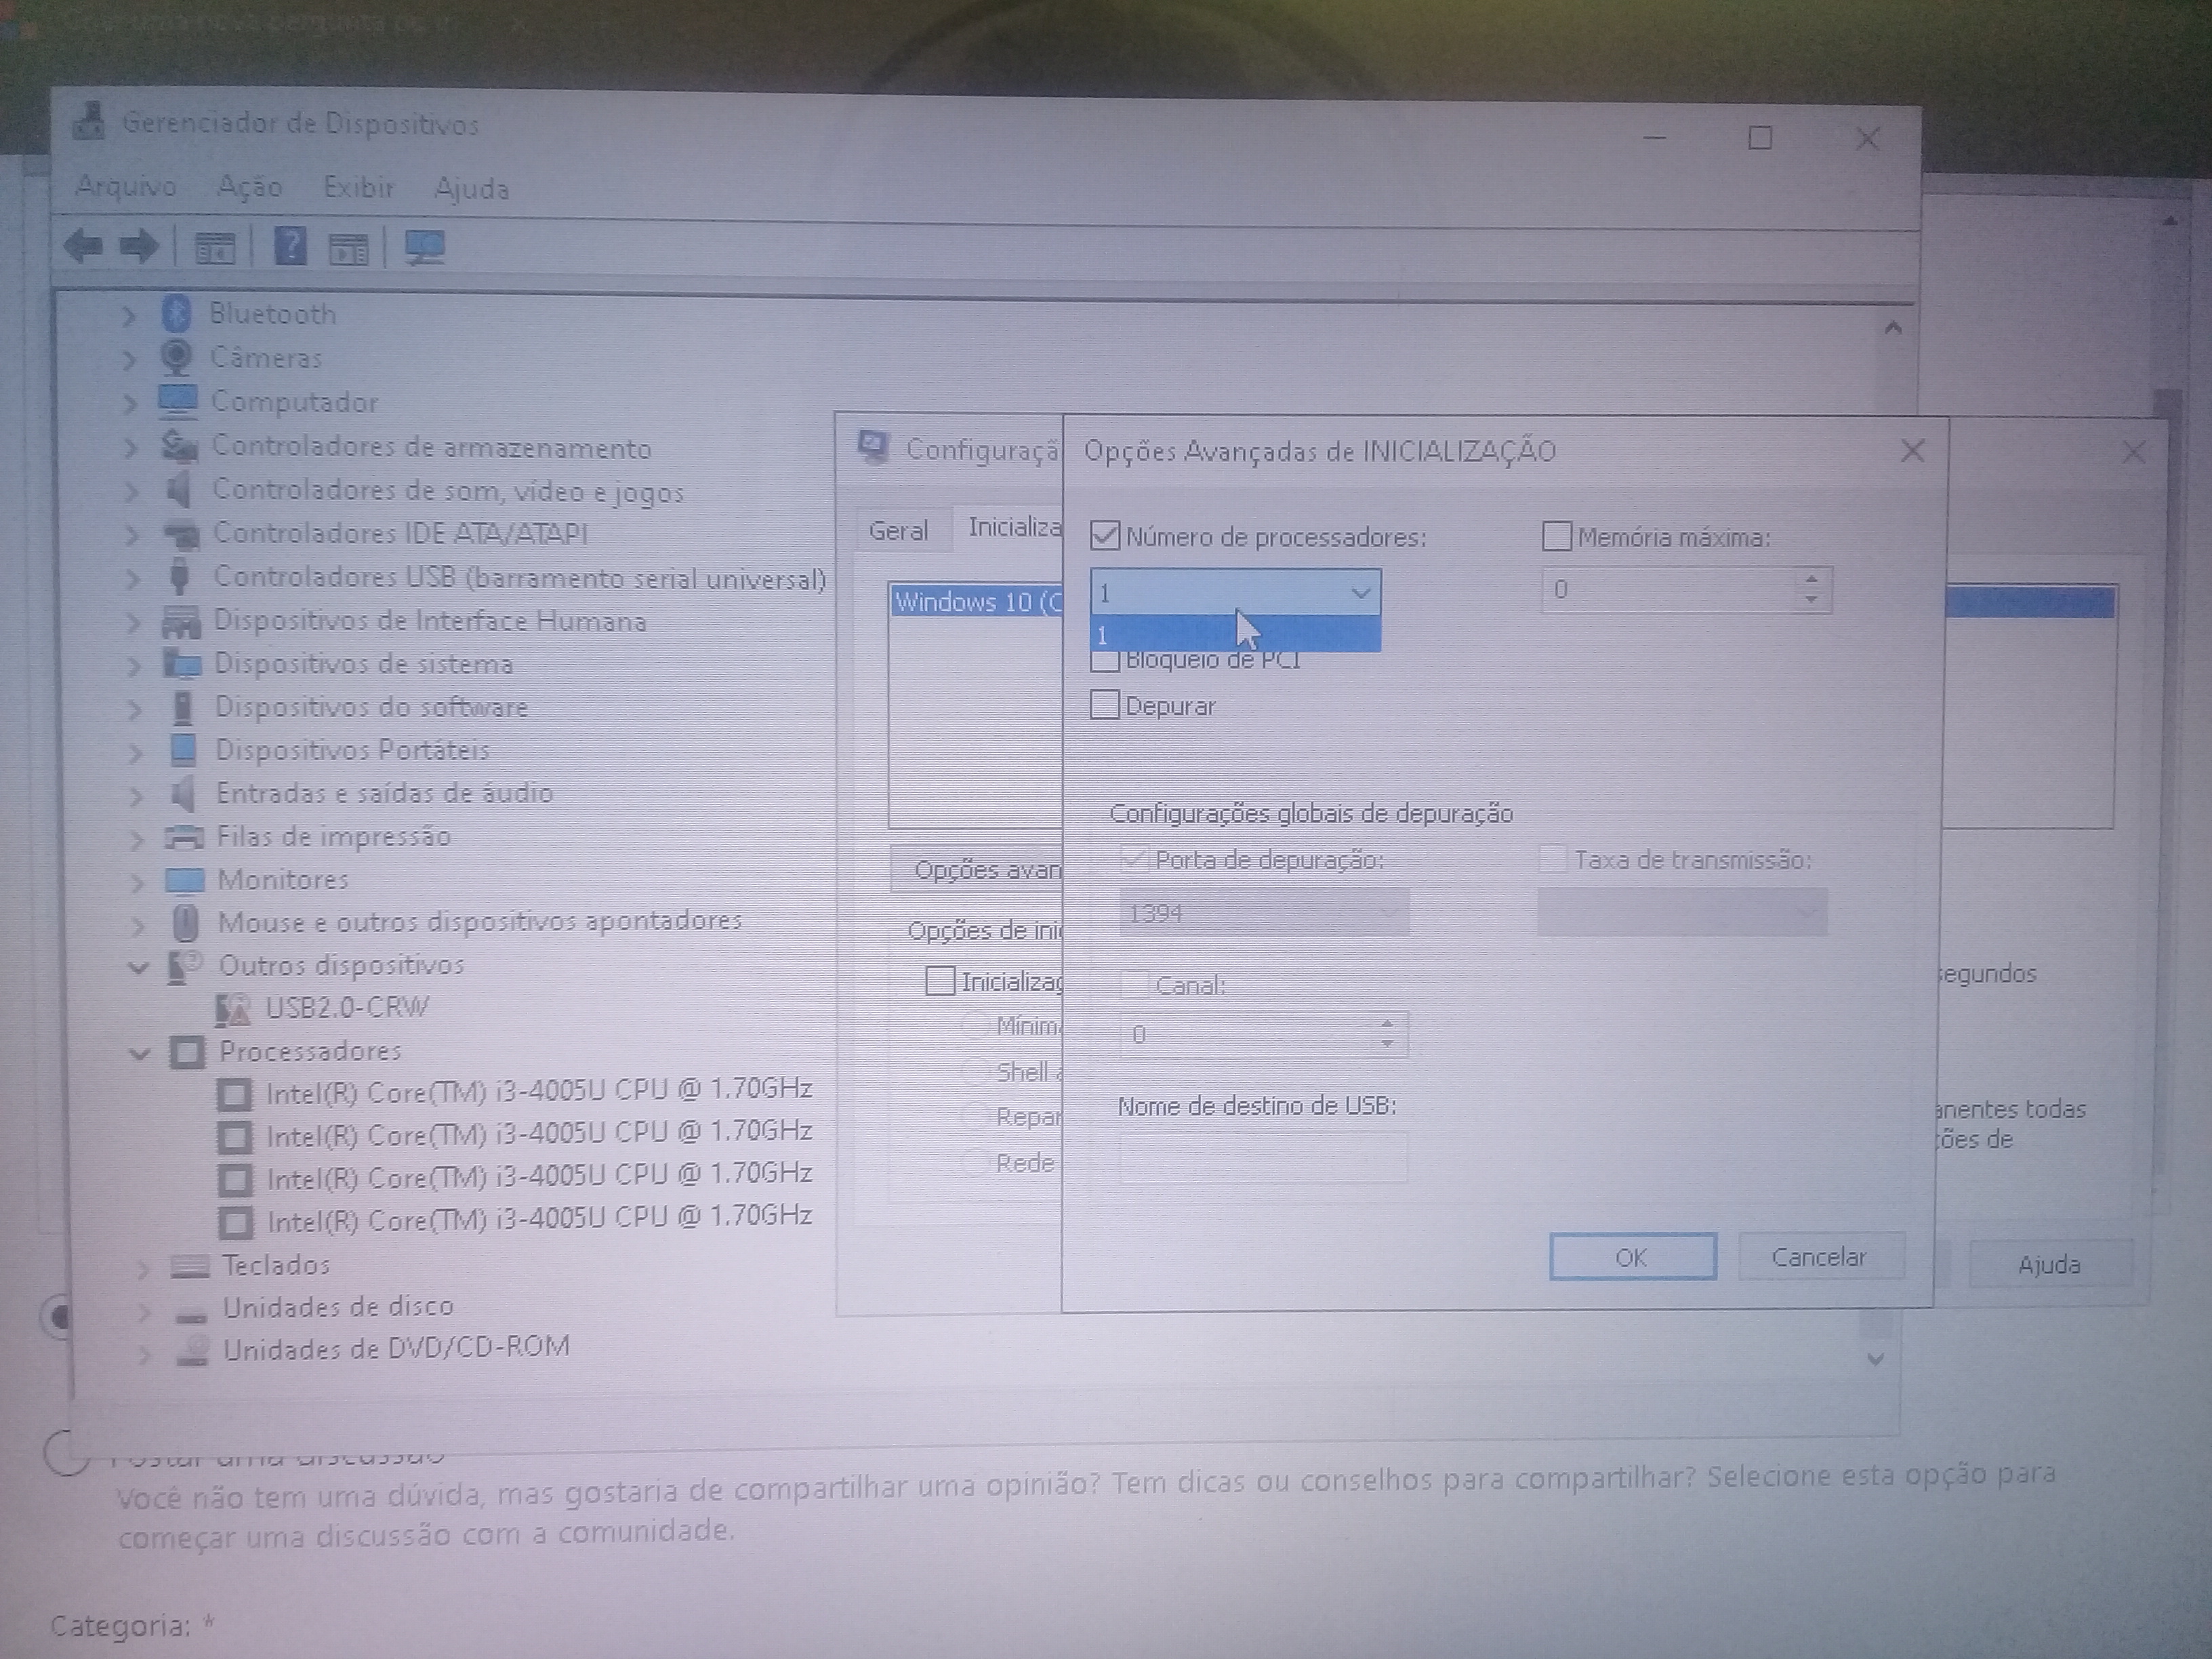Click the forward arrow toolbar icon
This screenshot has width=2212, height=1659.
(x=139, y=246)
